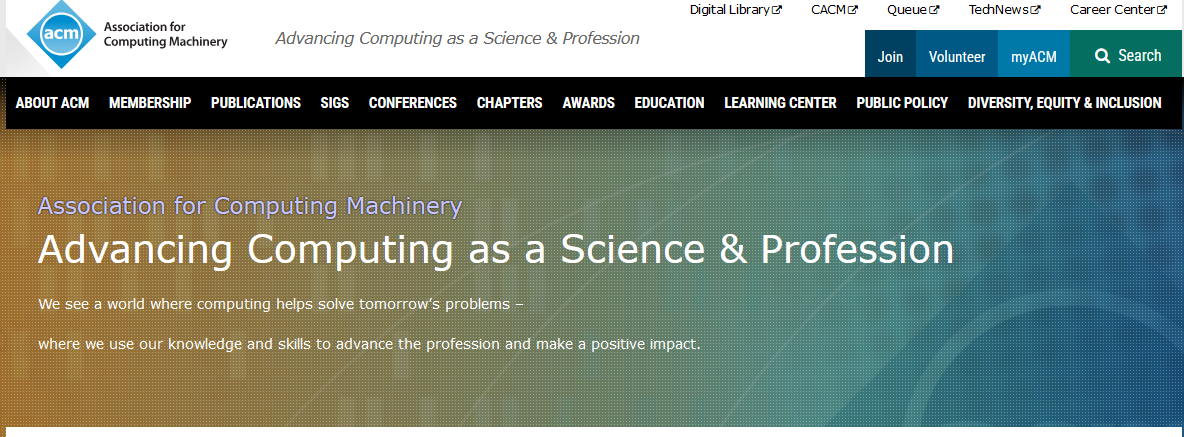Click external-link icon next to CACM
1184x437 pixels.
pos(853,10)
